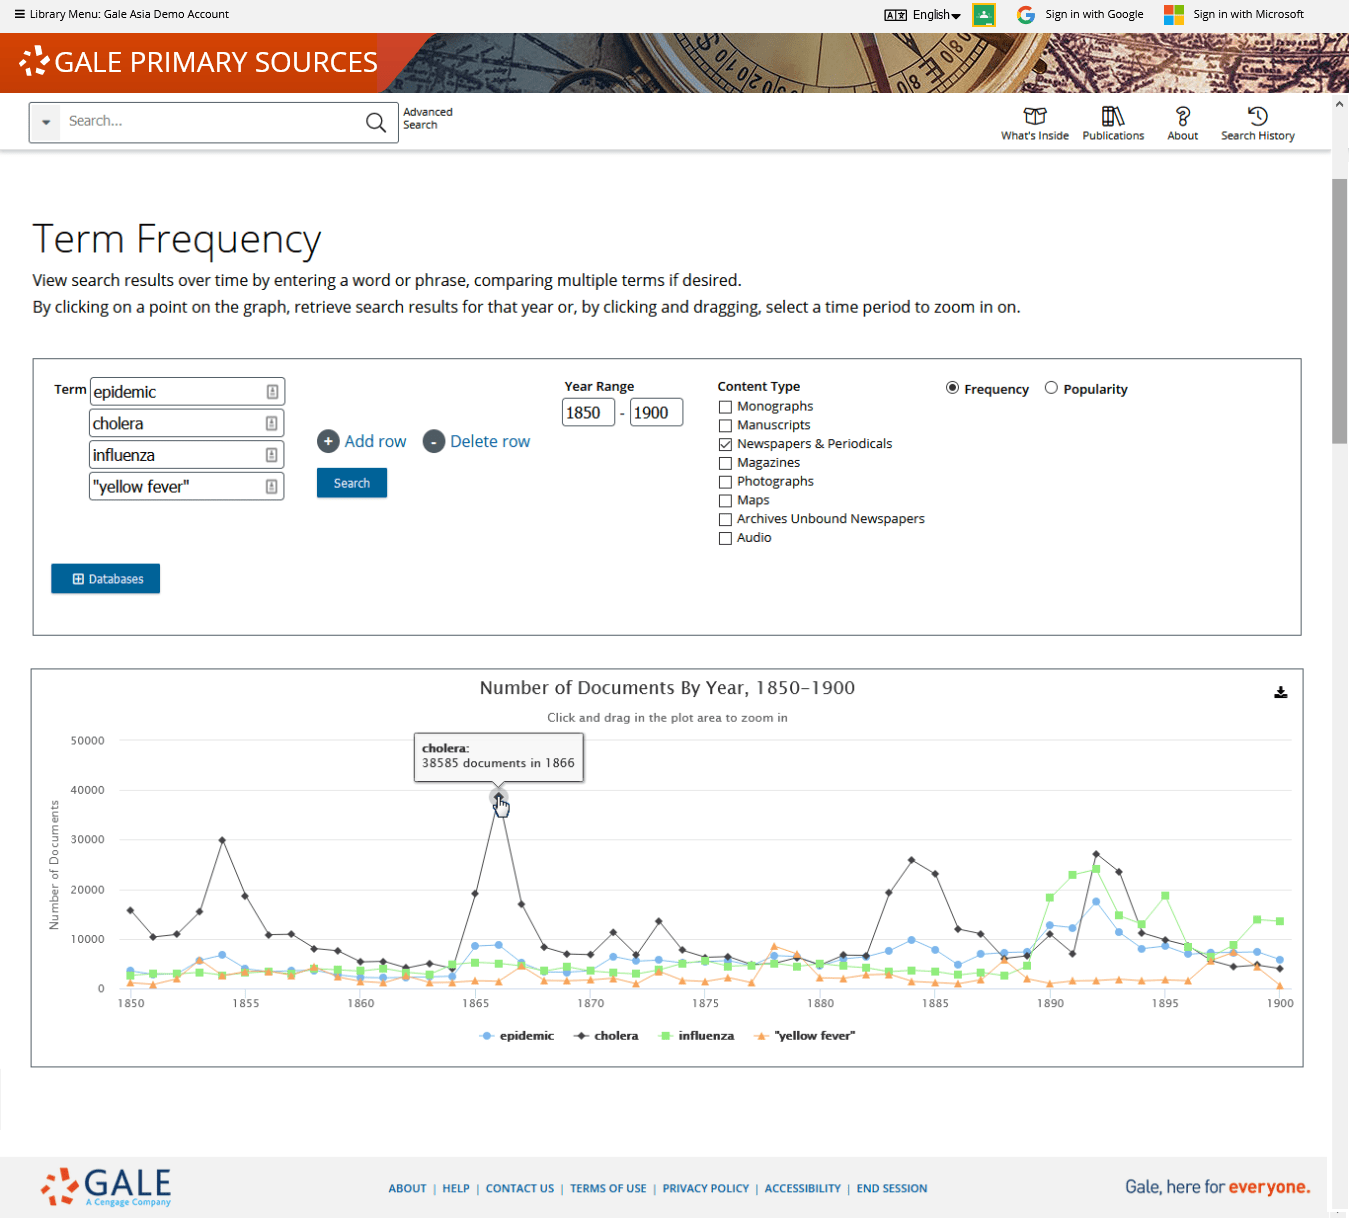Click the END SESSION footer link
Screen dimensions: 1349x1225
pos(892,1189)
